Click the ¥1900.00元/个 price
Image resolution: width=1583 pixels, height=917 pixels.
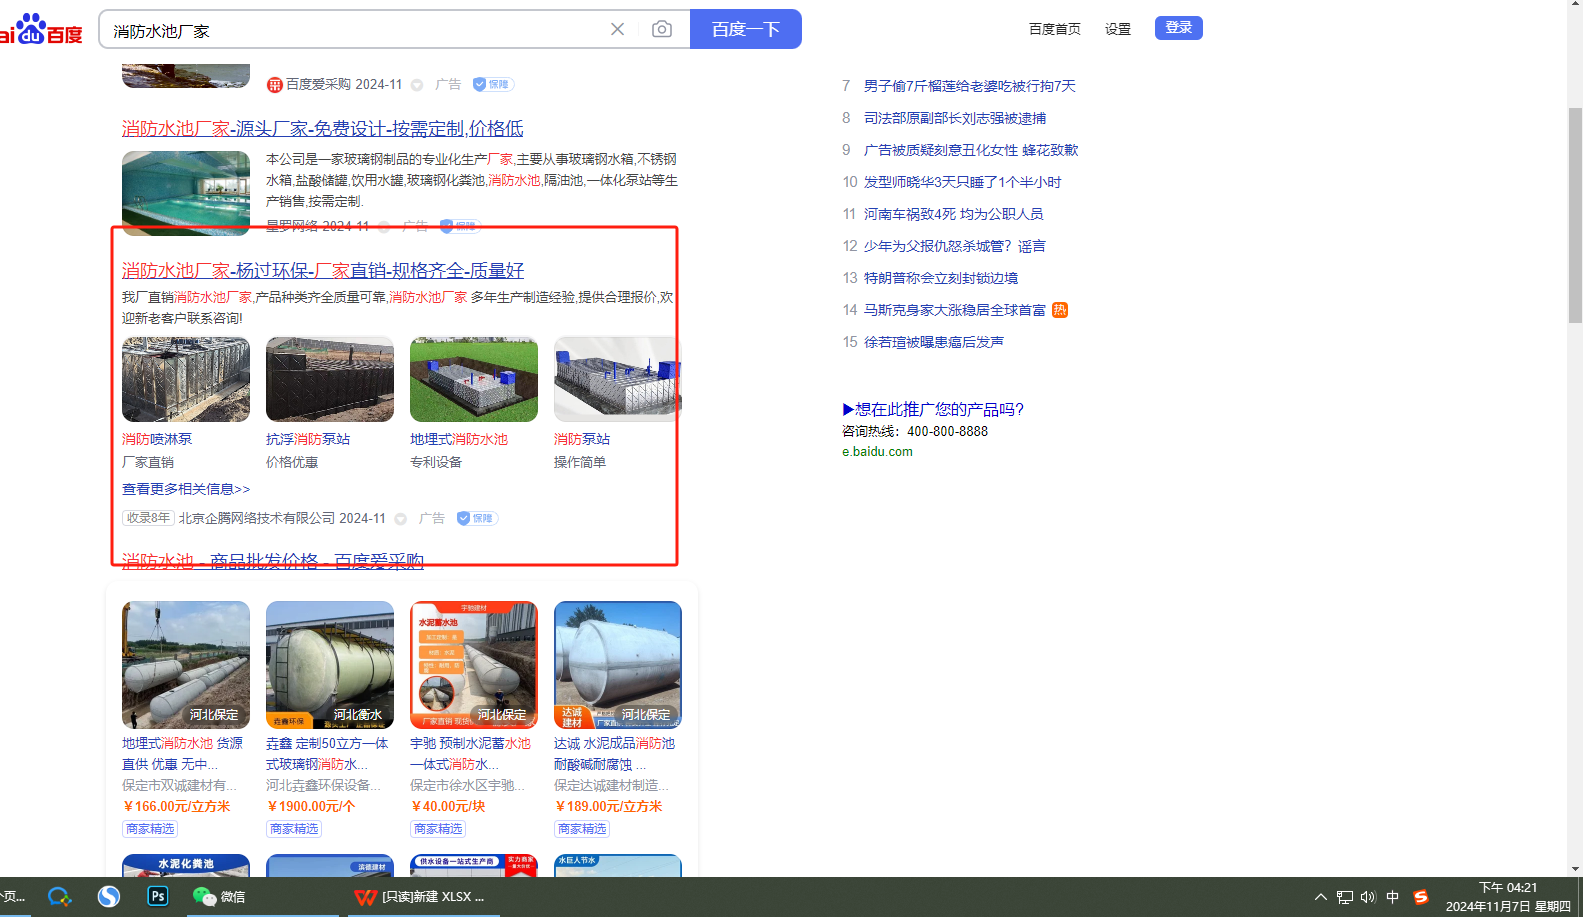[x=311, y=806]
